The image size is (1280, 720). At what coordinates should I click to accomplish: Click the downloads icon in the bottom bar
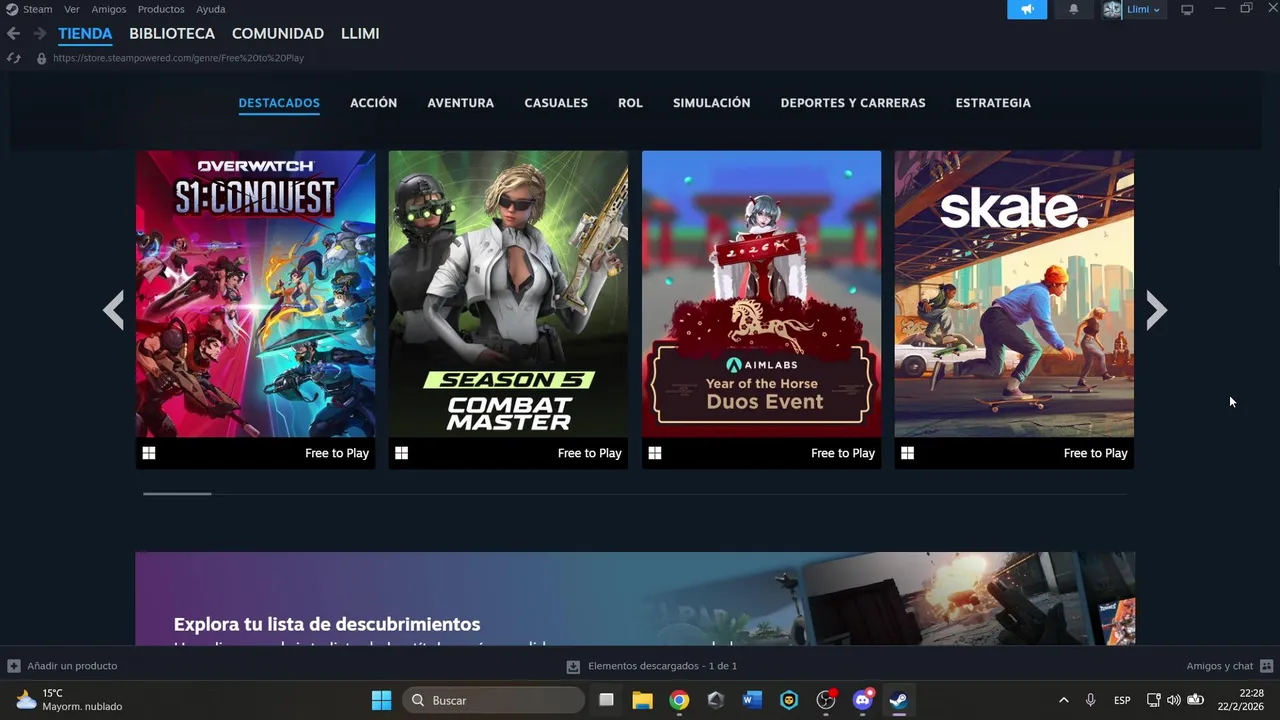tap(573, 666)
